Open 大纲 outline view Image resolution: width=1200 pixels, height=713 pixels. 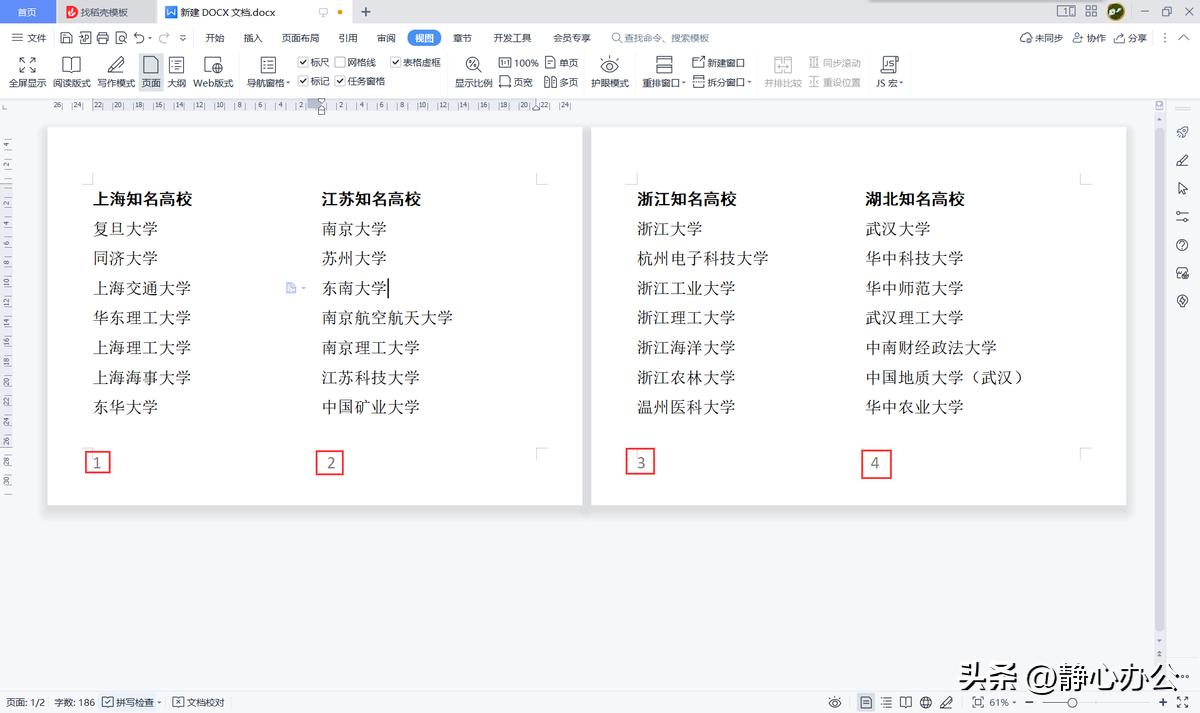pyautogui.click(x=176, y=71)
